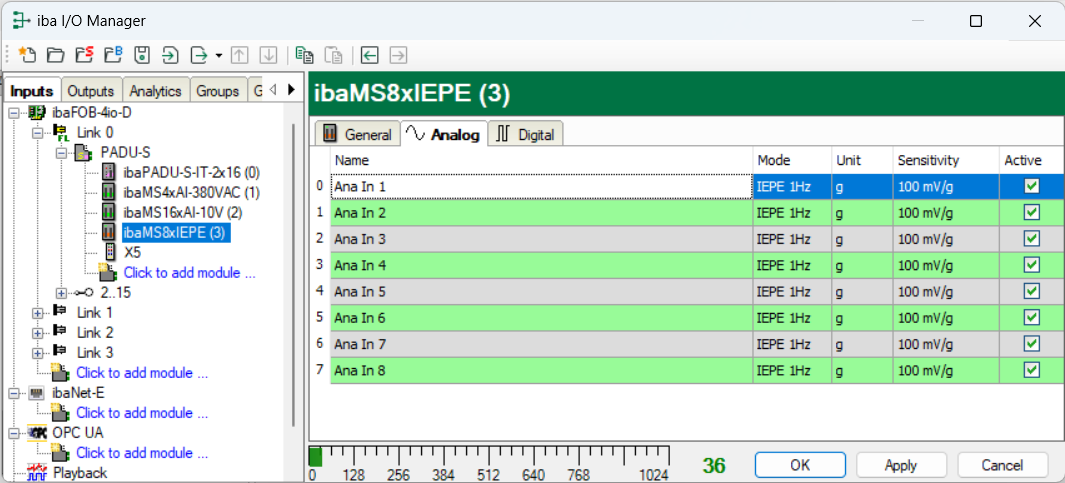Edit the Ana In 1 name field

pos(541,185)
